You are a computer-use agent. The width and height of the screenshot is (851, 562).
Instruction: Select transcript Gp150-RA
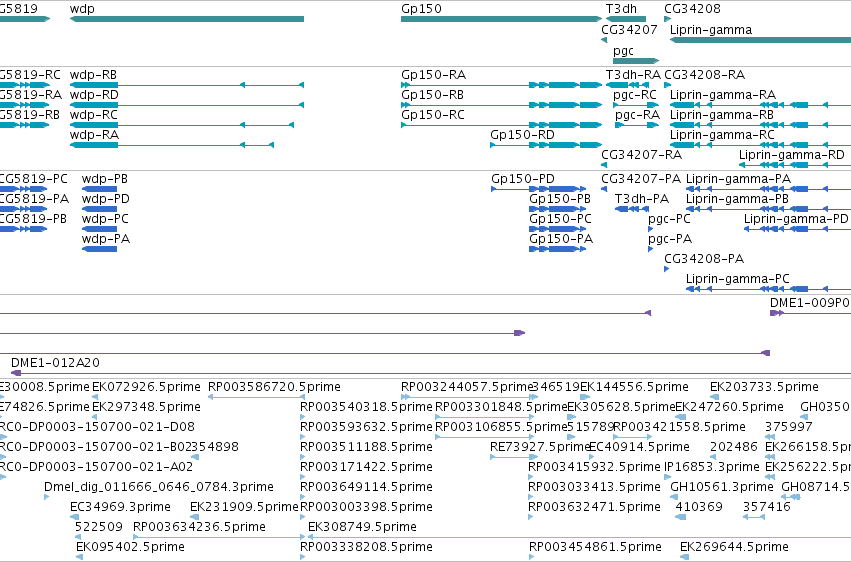[x=501, y=85]
